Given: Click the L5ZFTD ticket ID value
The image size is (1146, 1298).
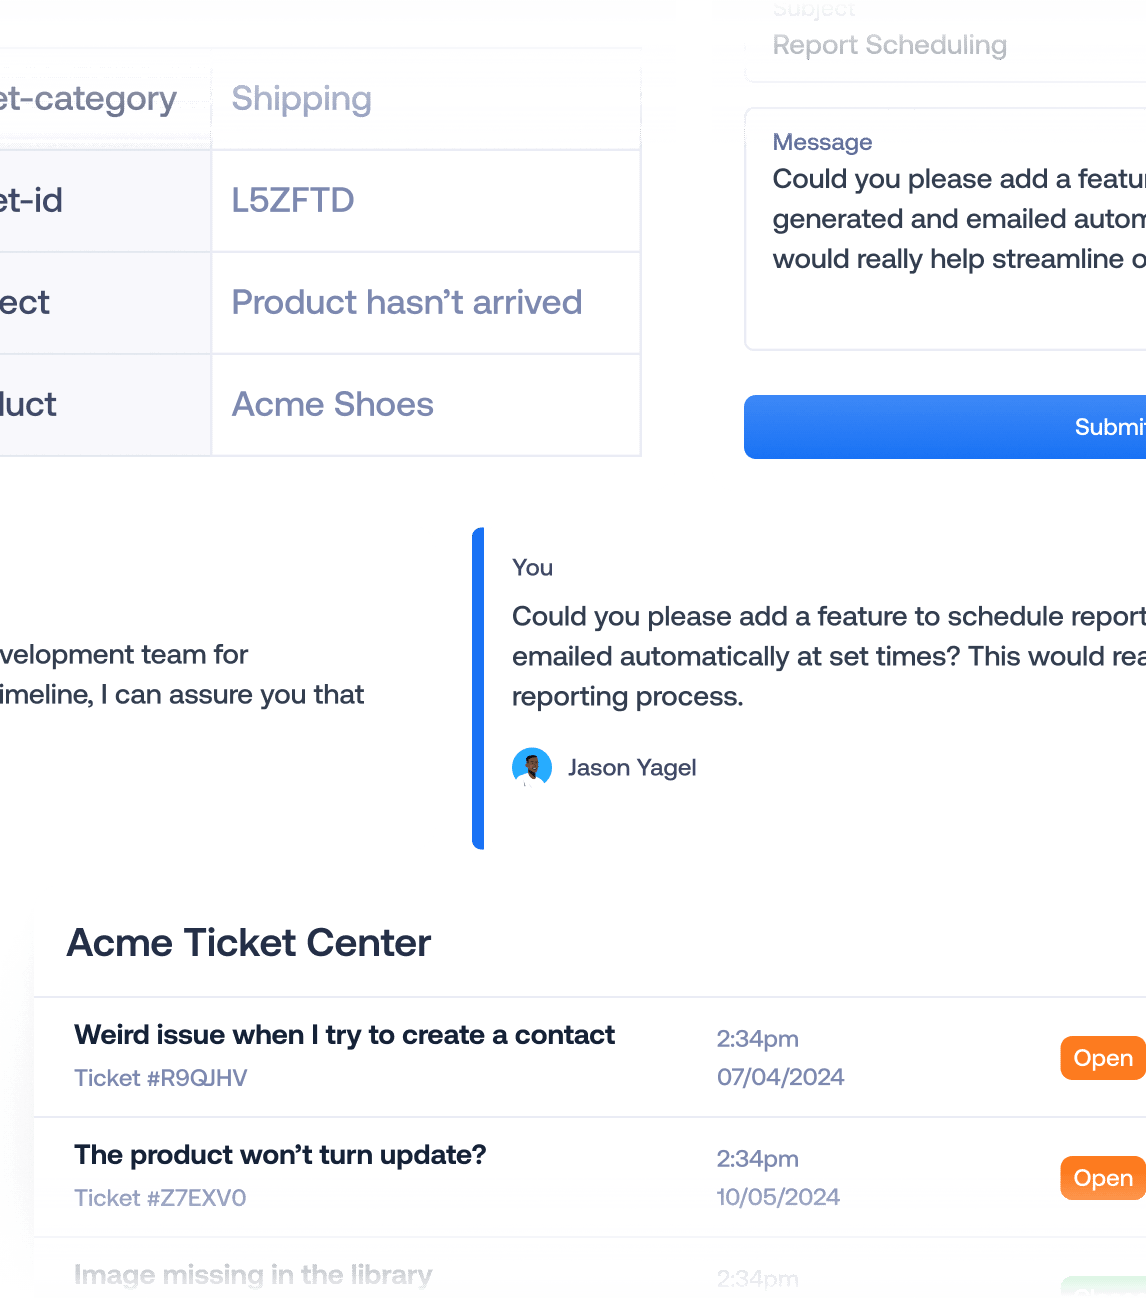Looking at the screenshot, I should coord(293,201).
